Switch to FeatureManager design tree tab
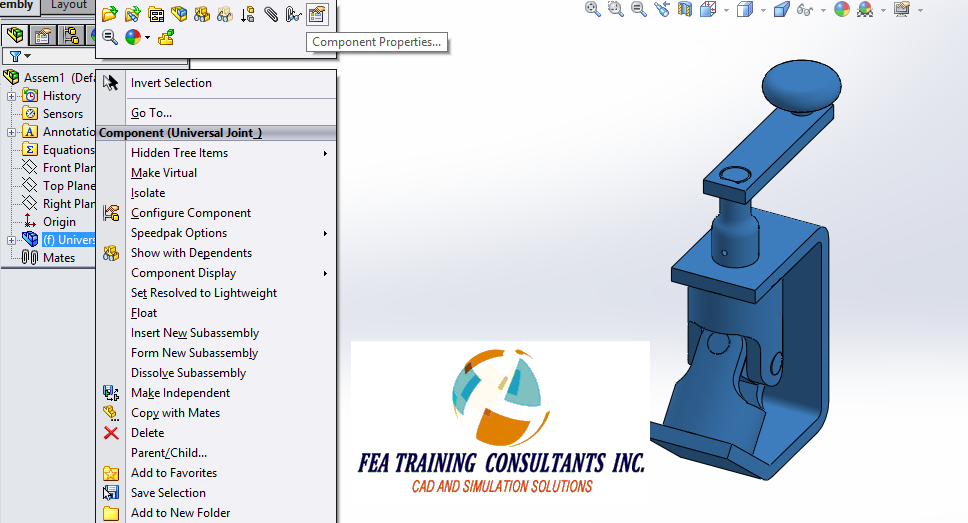968x523 pixels. (15, 35)
